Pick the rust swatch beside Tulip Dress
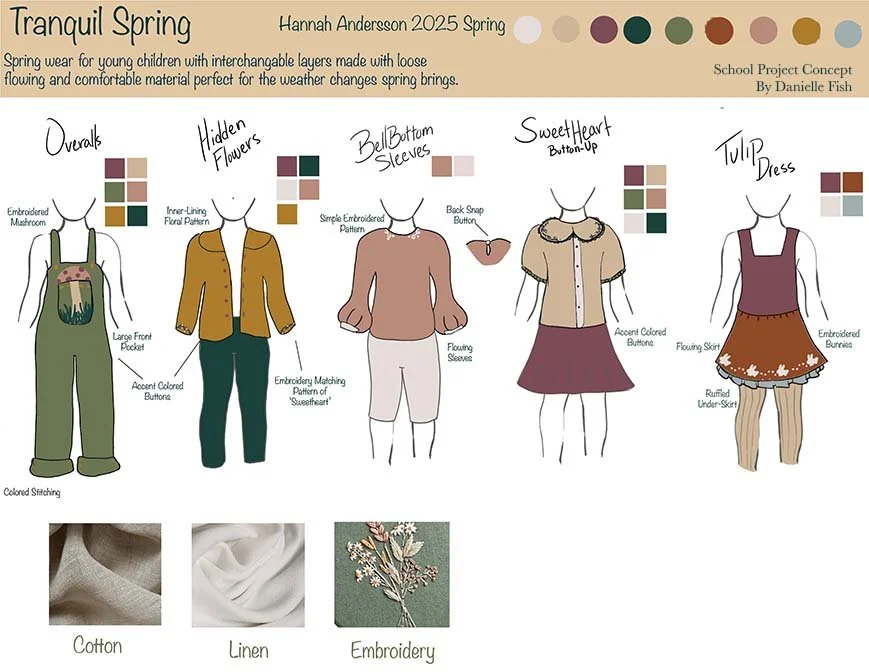This screenshot has width=869, height=672. (x=853, y=182)
